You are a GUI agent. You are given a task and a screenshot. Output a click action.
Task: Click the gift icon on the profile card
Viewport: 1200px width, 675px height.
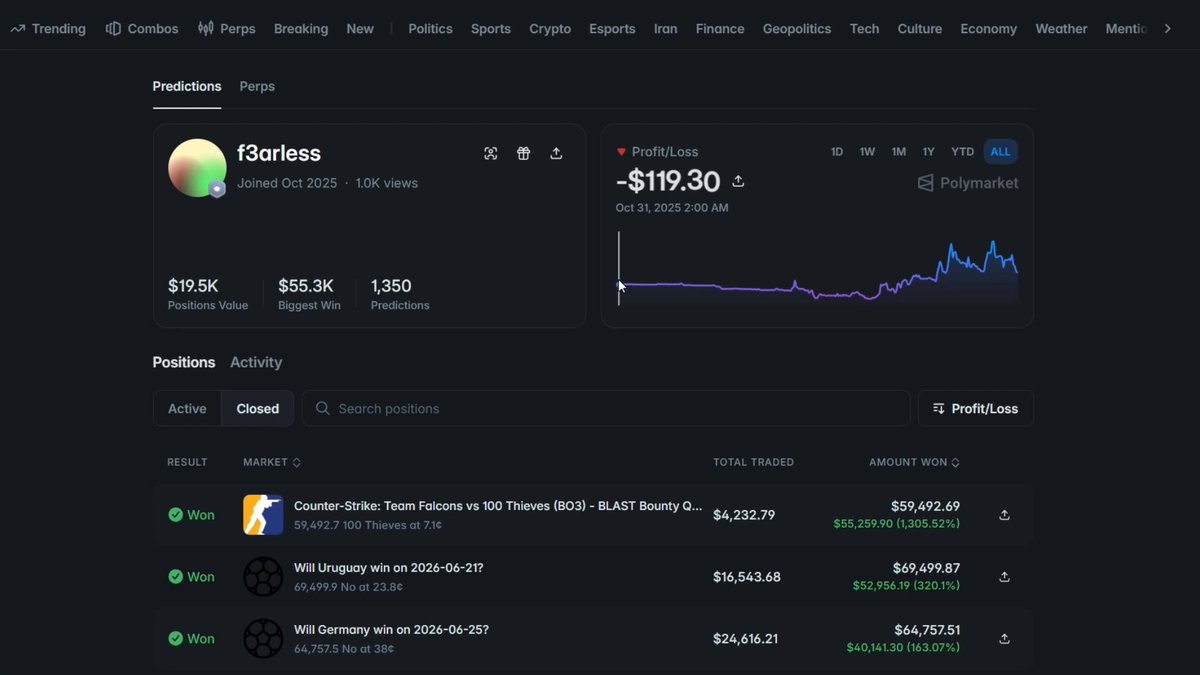(x=523, y=153)
